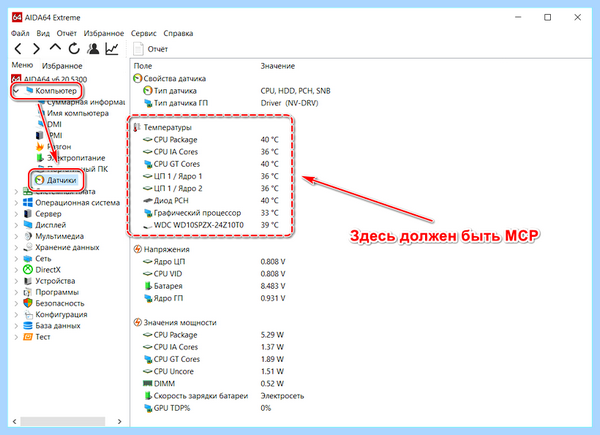Viewport: 600px width, 435px height.
Task: Click the Поле column header
Action: 143,66
